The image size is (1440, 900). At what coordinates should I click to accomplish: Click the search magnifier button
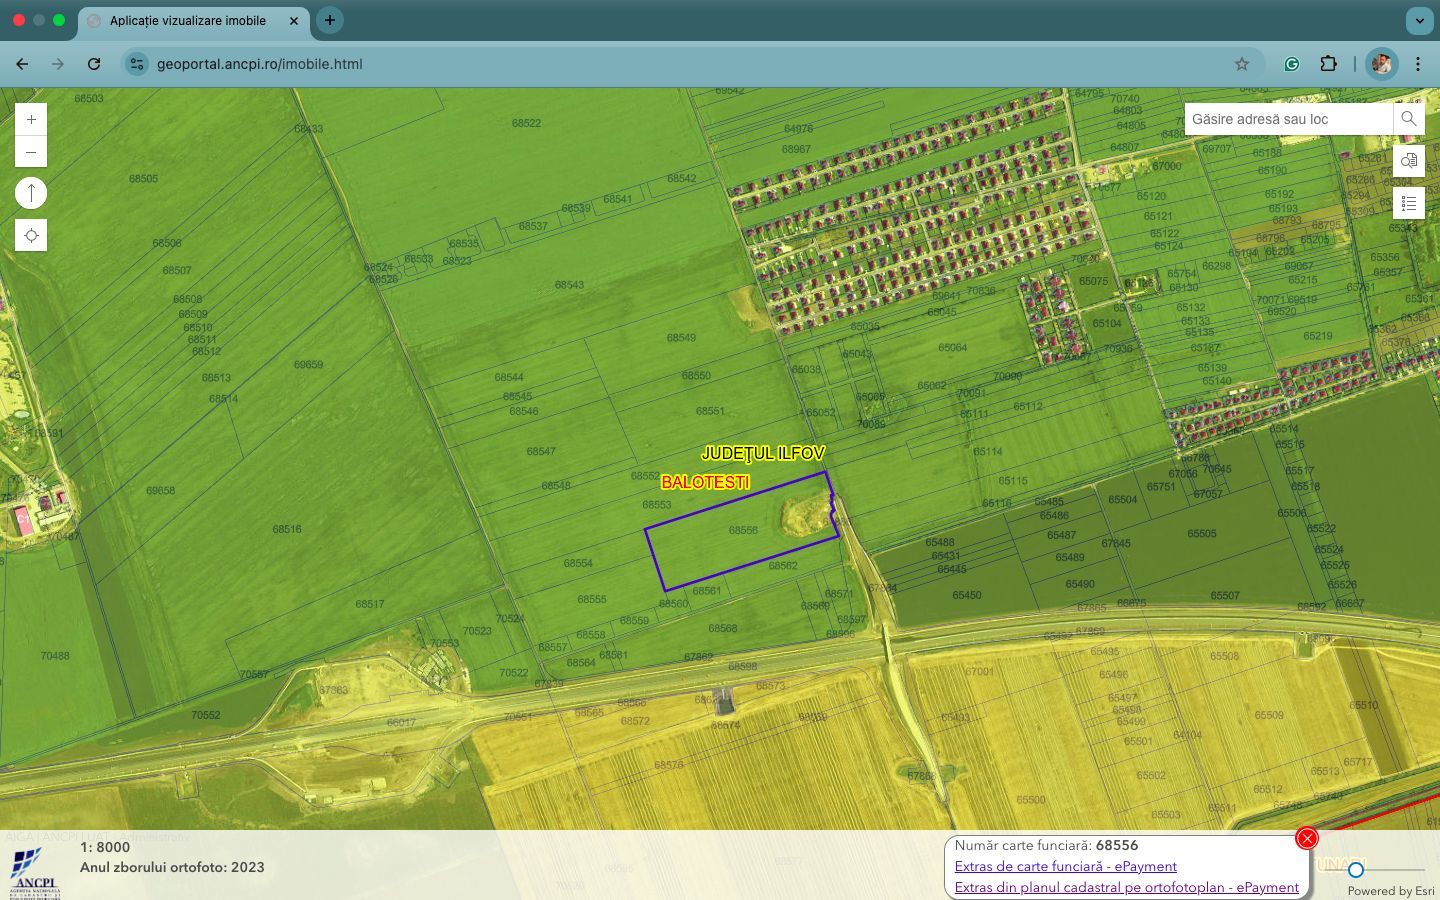click(x=1408, y=119)
